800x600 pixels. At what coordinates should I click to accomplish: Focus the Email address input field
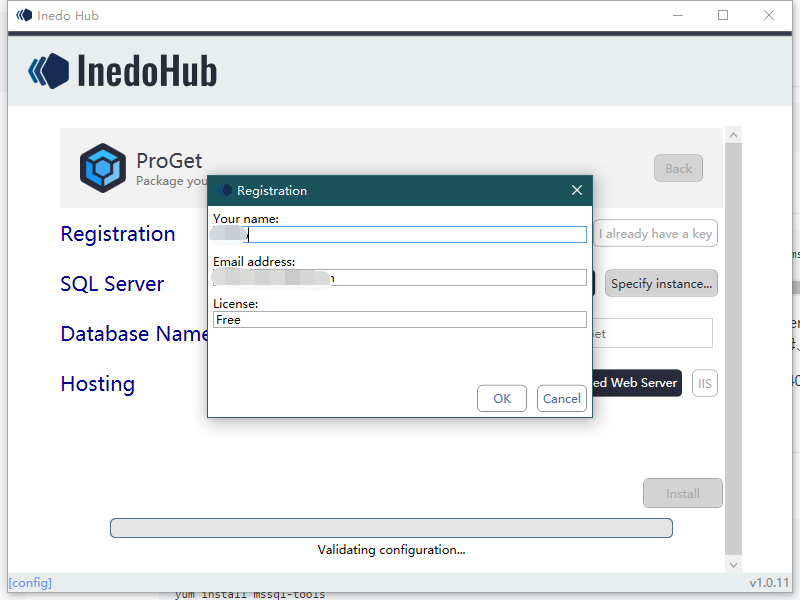399,278
